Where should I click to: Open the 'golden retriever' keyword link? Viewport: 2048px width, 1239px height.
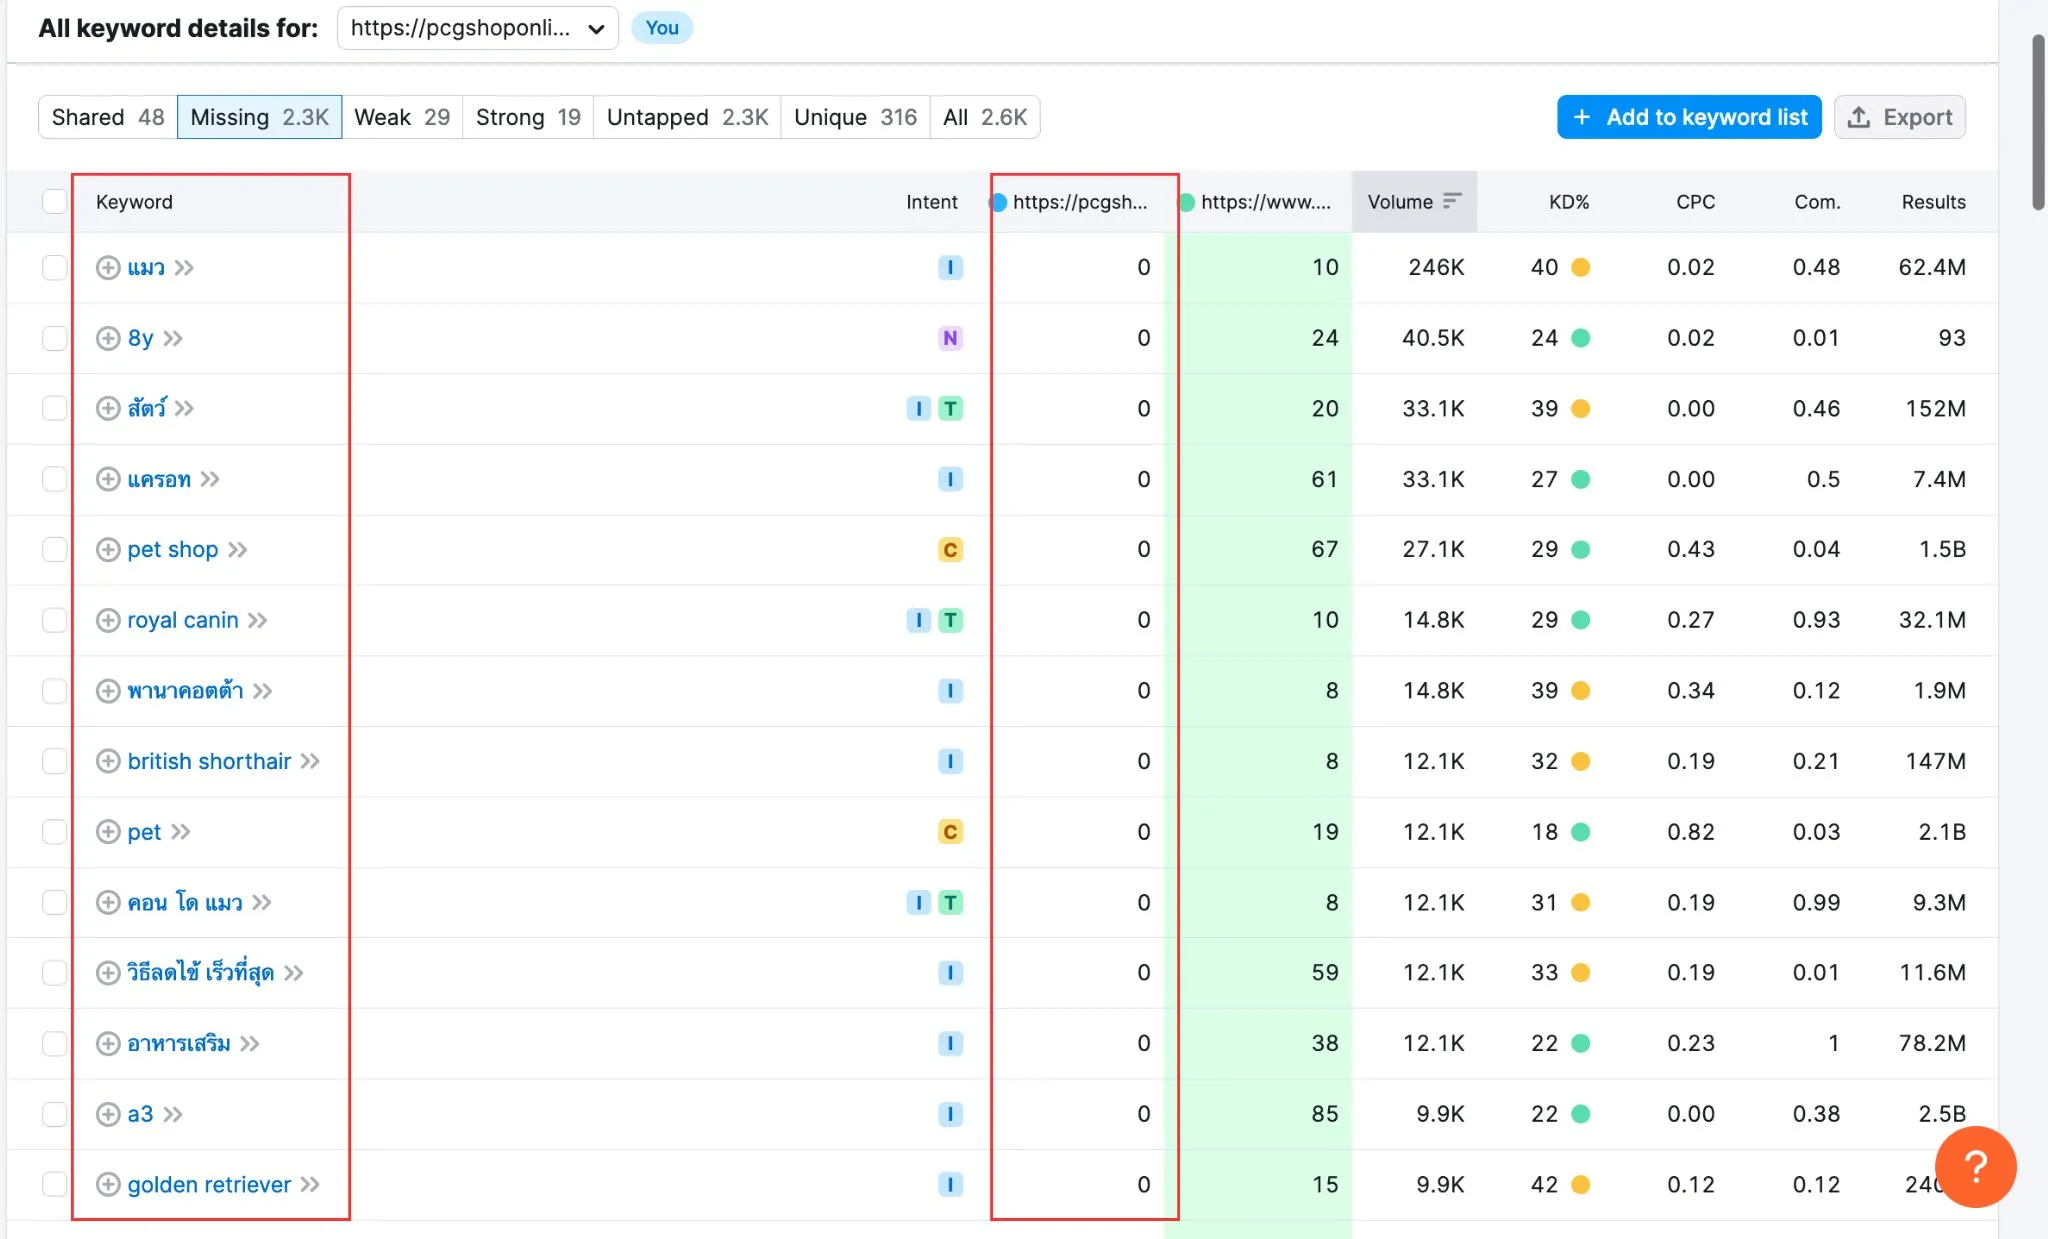tap(209, 1184)
